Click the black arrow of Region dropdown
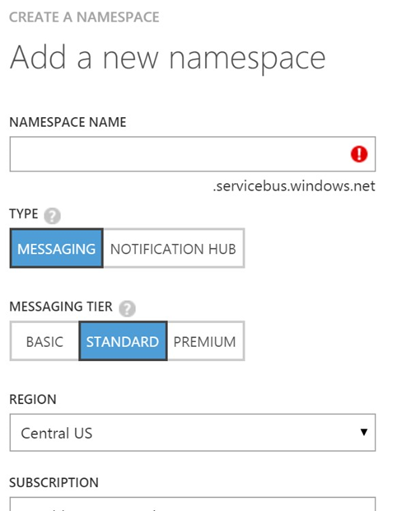The width and height of the screenshot is (411, 511). tap(364, 432)
